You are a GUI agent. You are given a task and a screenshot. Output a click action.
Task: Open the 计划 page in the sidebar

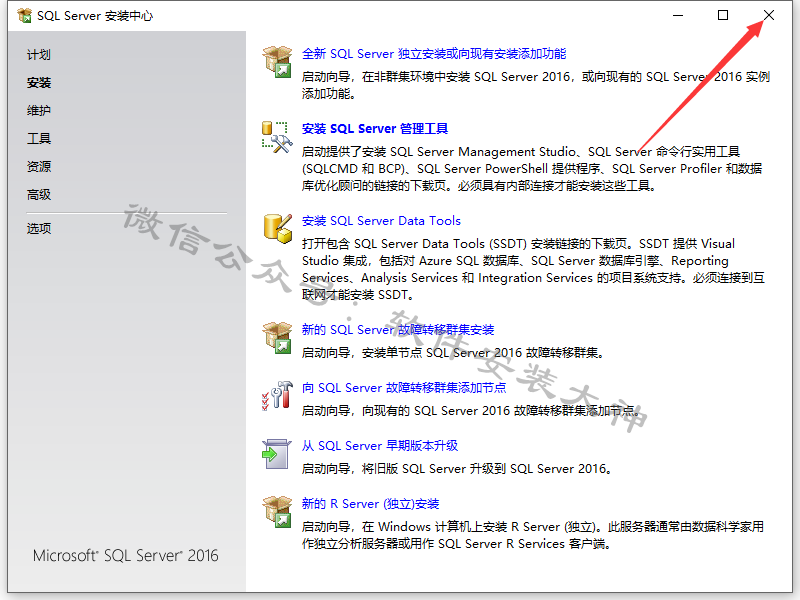[39, 55]
